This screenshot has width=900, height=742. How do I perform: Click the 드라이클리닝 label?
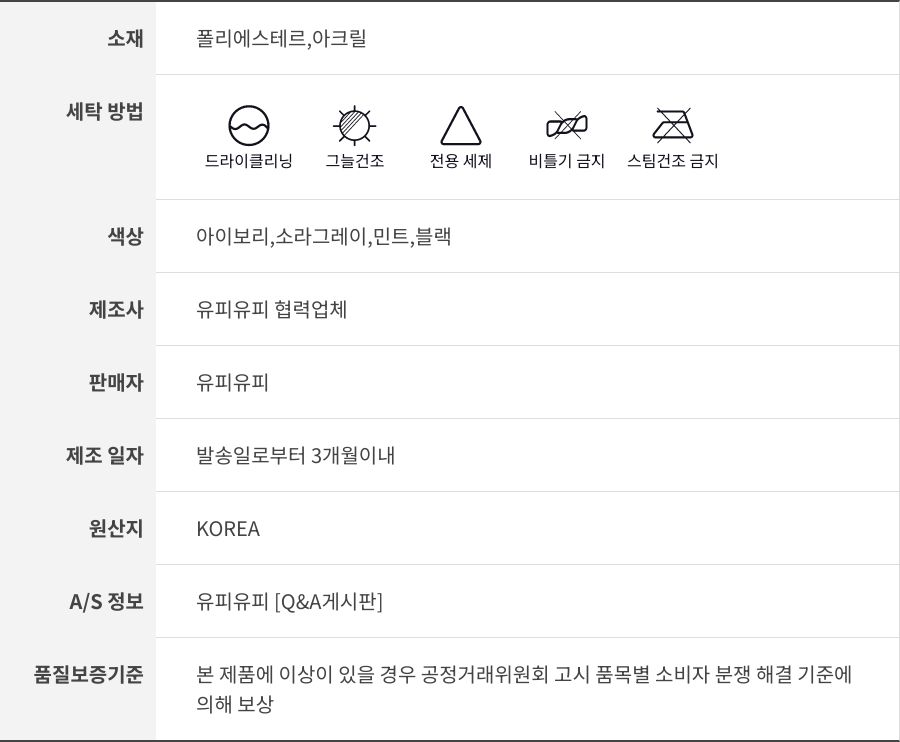(249, 161)
